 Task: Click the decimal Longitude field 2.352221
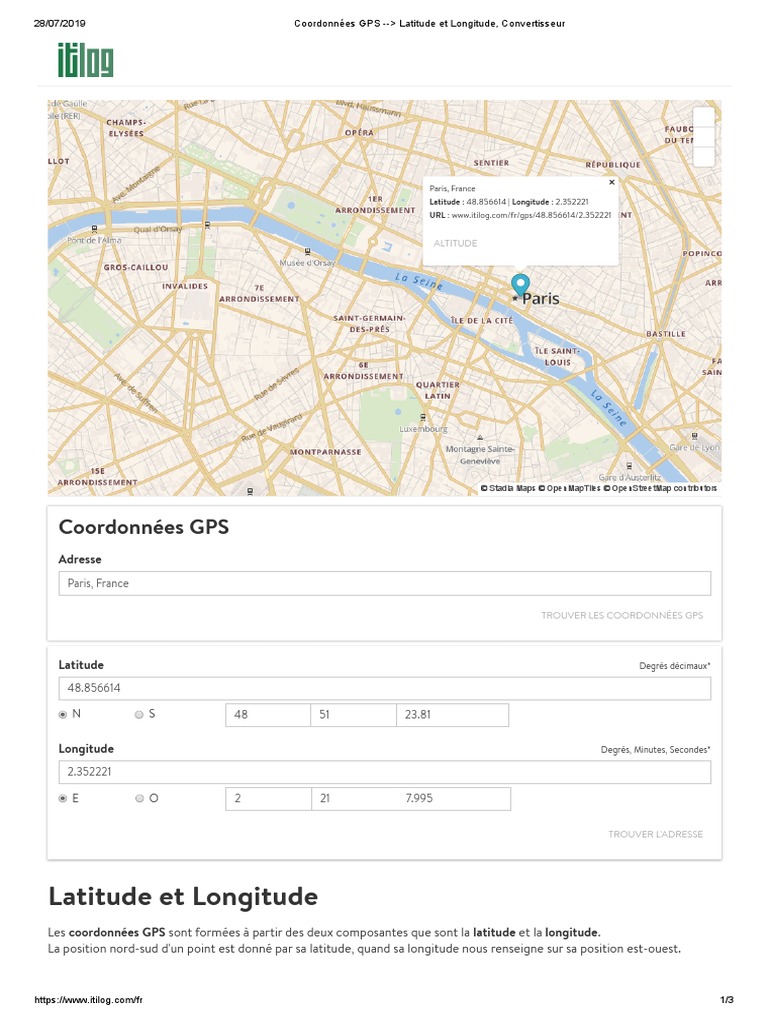point(385,772)
